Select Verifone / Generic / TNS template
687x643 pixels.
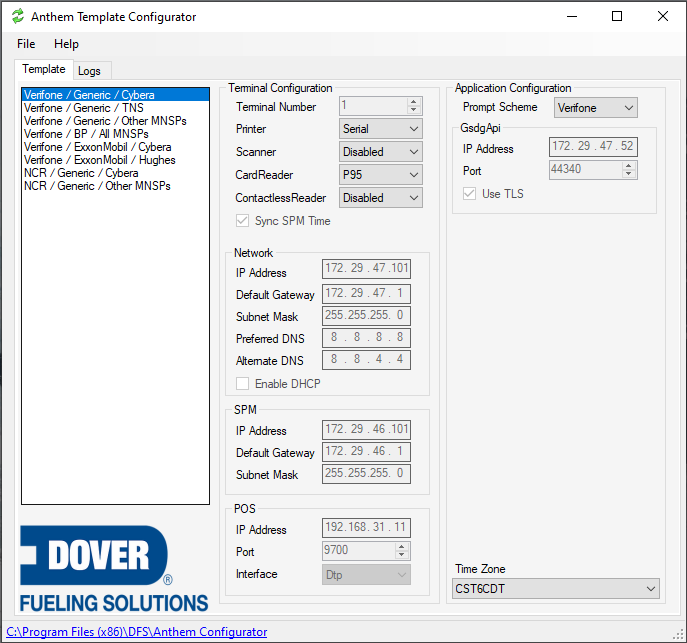115,108
